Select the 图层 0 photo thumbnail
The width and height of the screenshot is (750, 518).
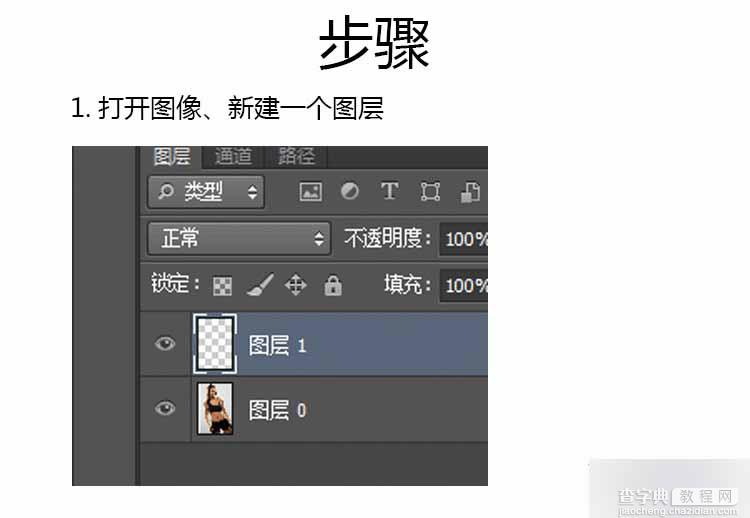coord(215,408)
